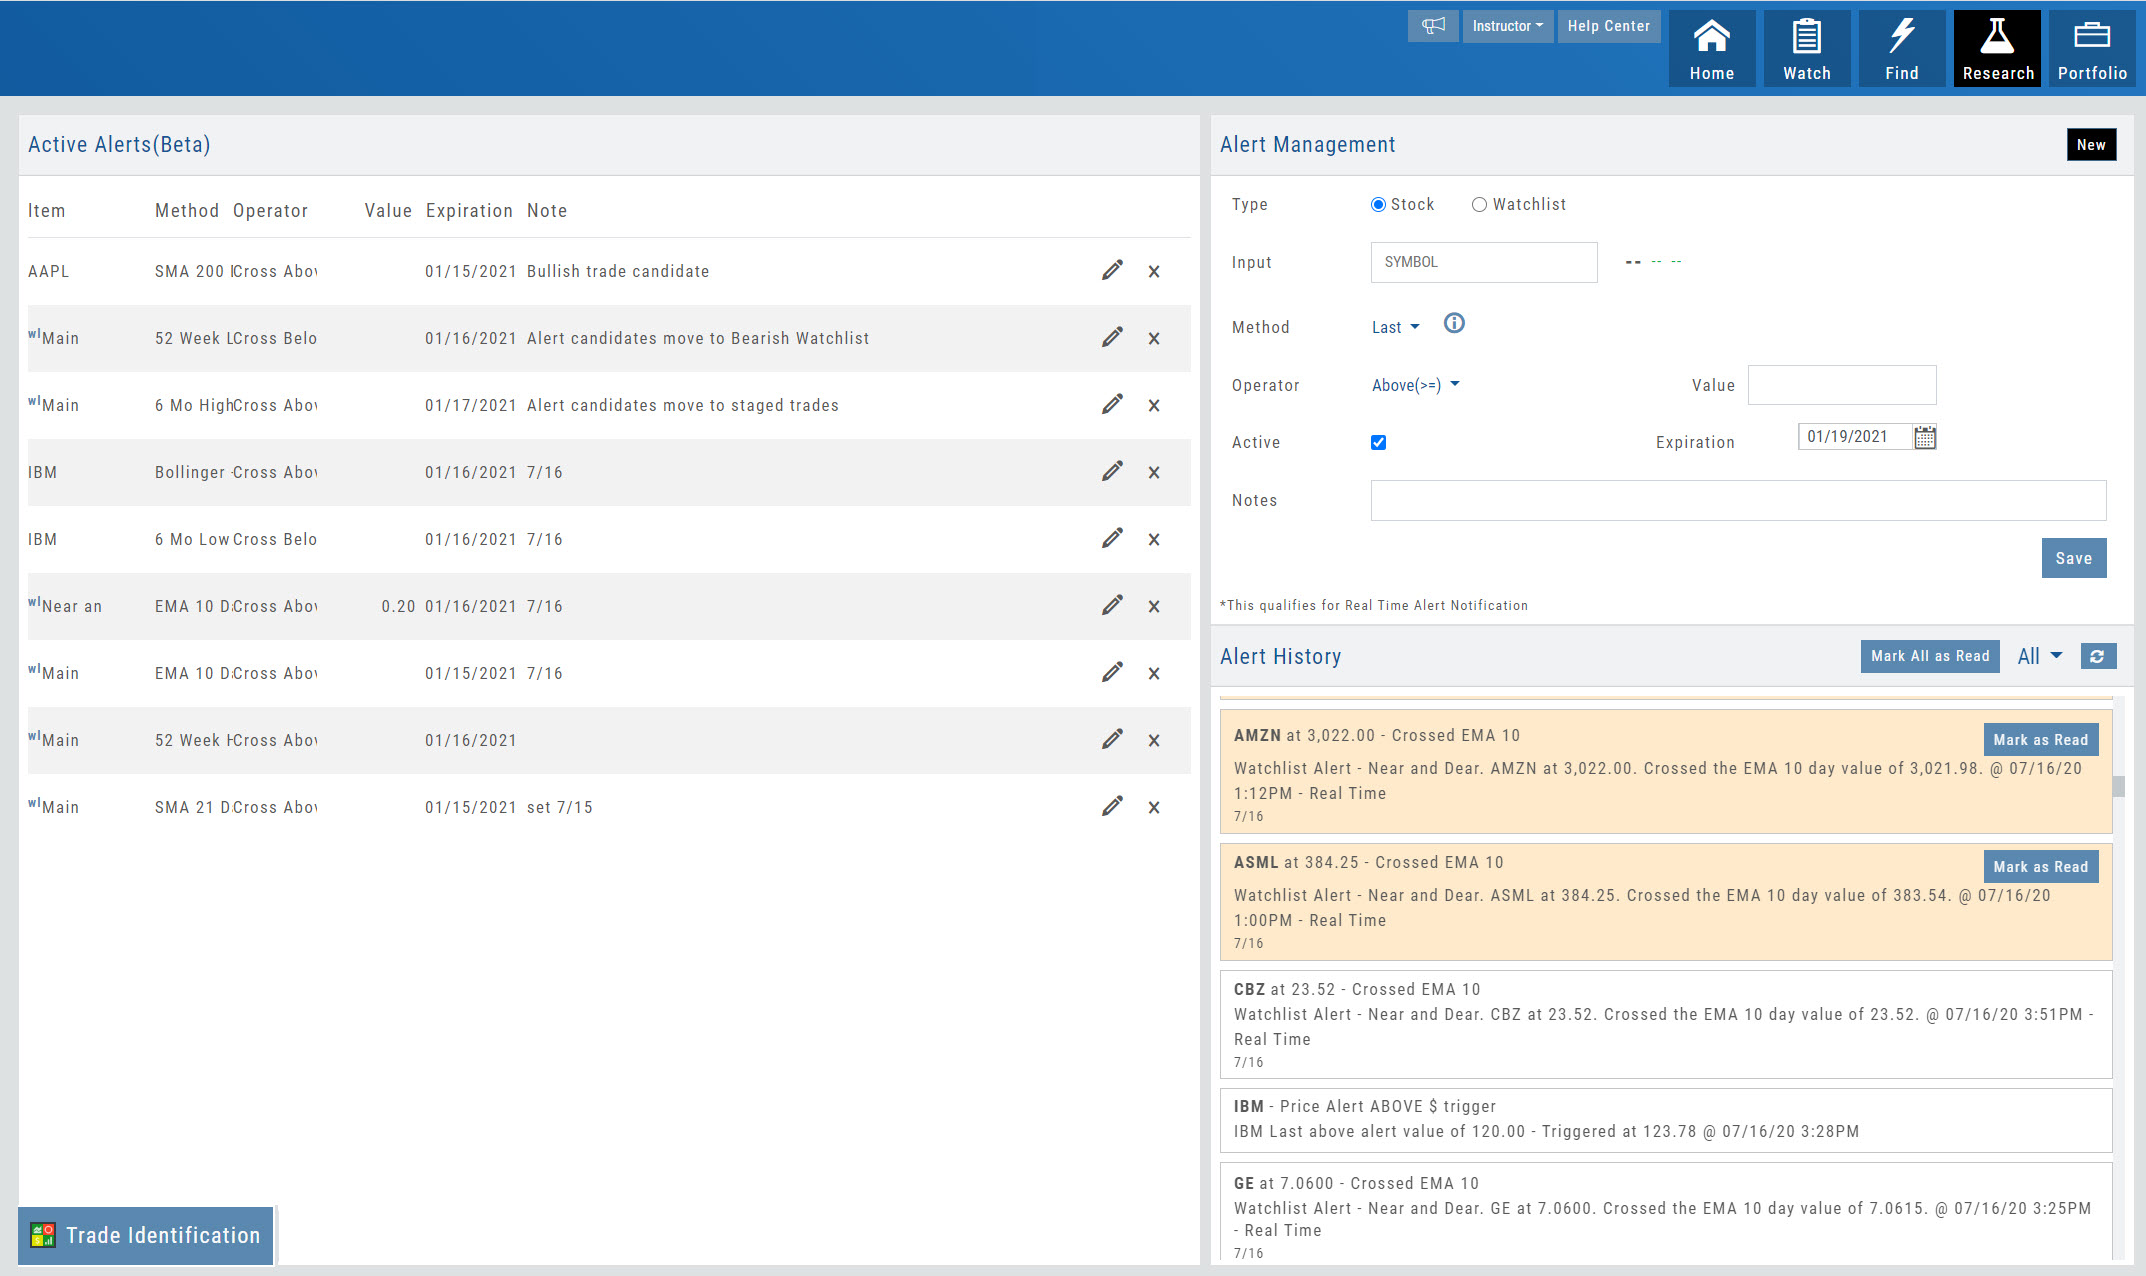The image size is (2146, 1276).
Task: Select the Watchlist type radio button
Action: 1479,205
